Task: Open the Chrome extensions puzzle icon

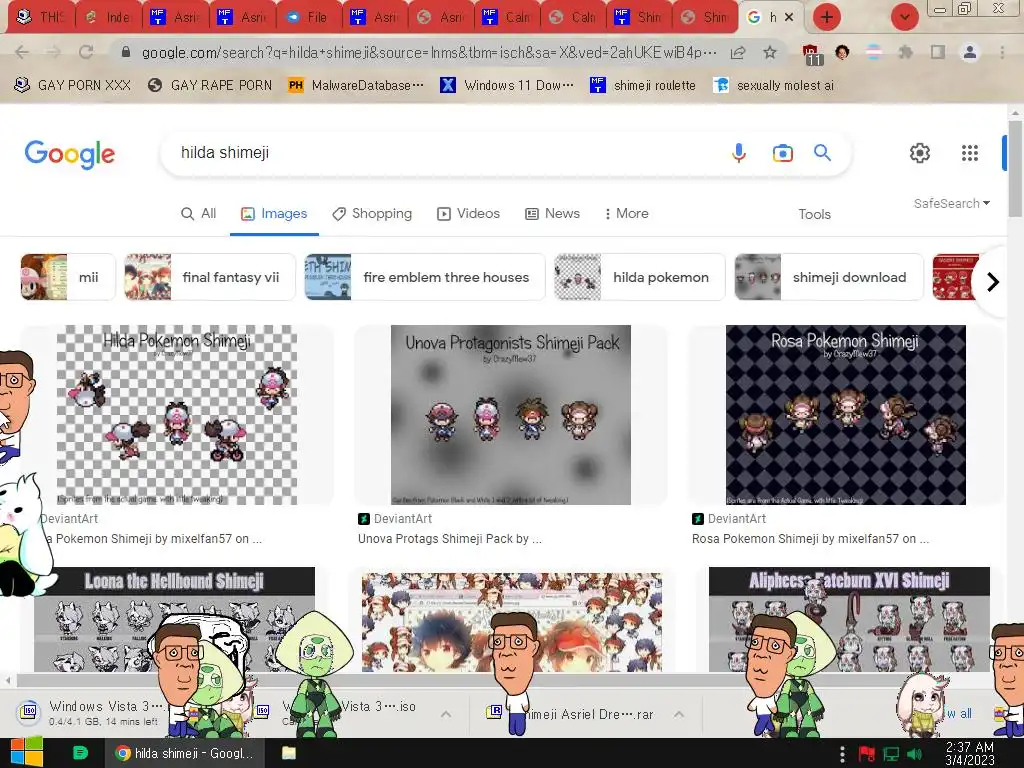Action: (905, 52)
